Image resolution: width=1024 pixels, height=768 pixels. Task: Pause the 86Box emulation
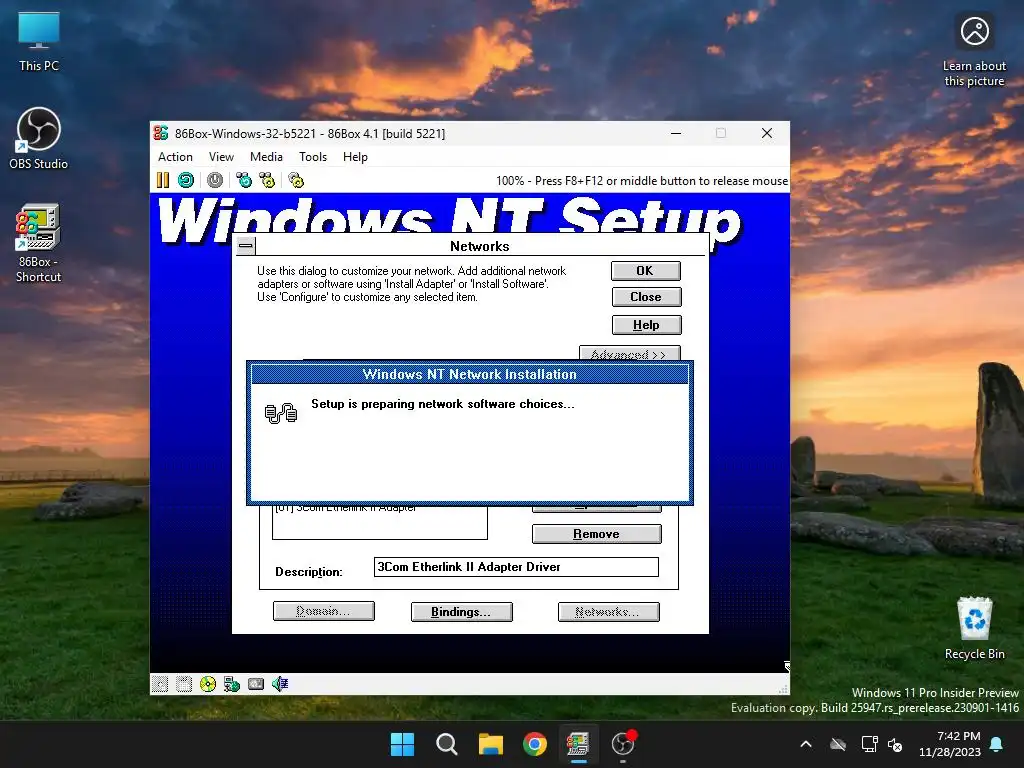coord(163,180)
